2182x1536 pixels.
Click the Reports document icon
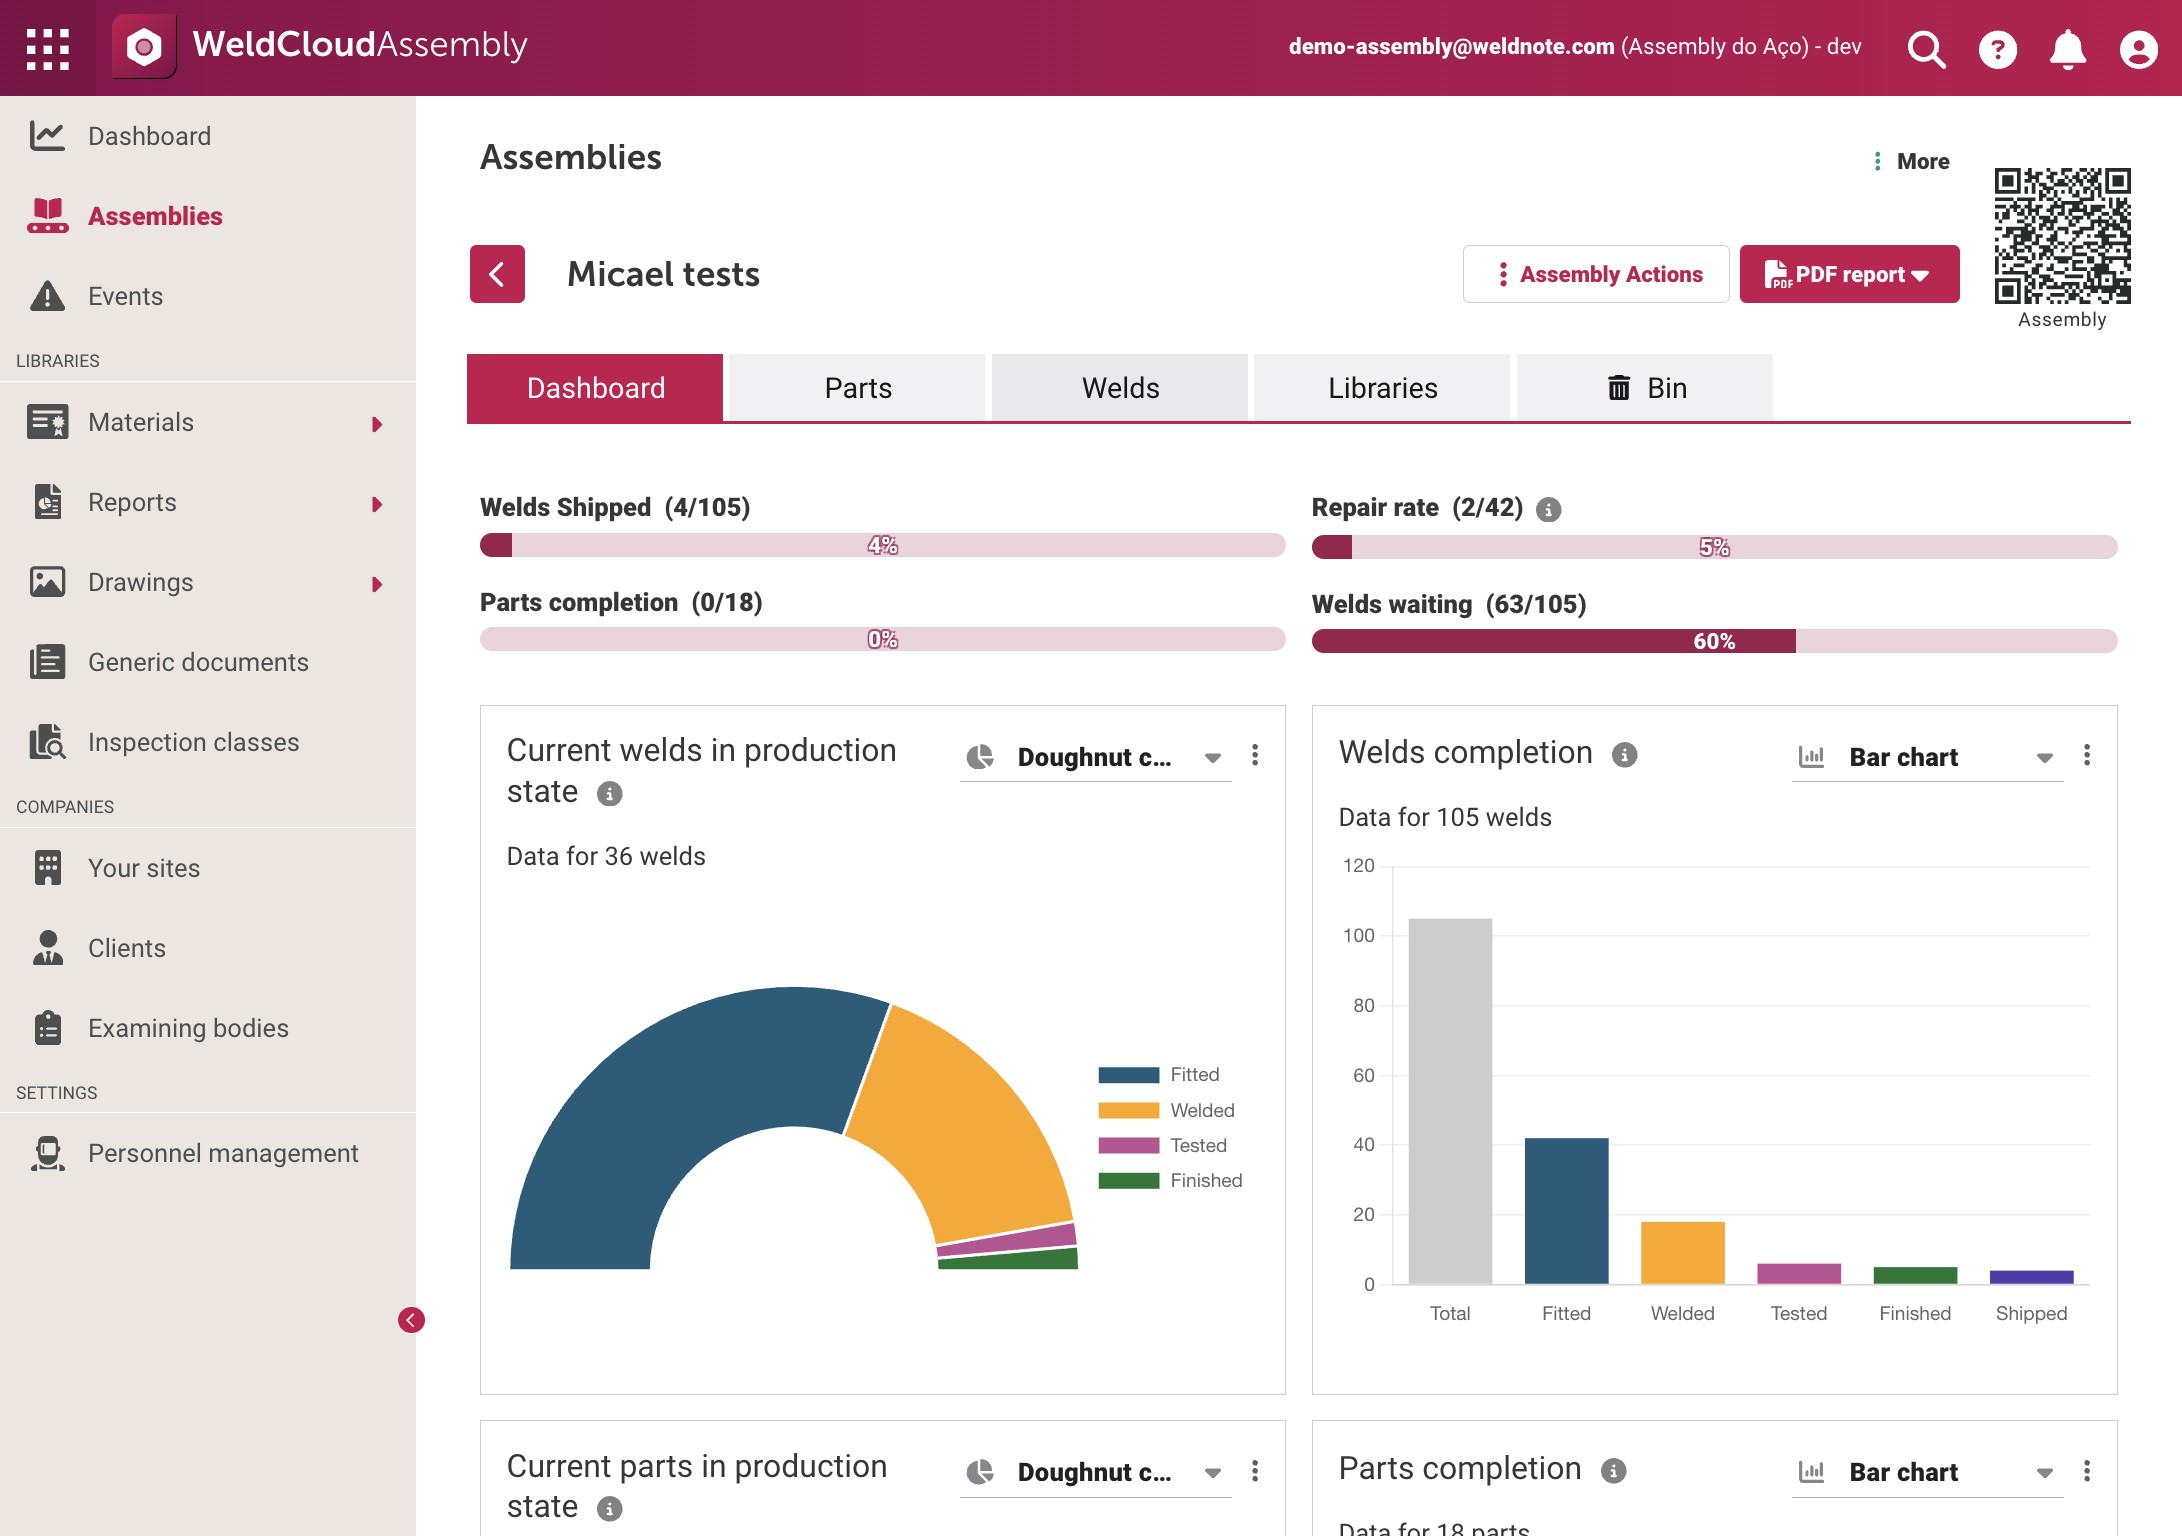click(47, 502)
